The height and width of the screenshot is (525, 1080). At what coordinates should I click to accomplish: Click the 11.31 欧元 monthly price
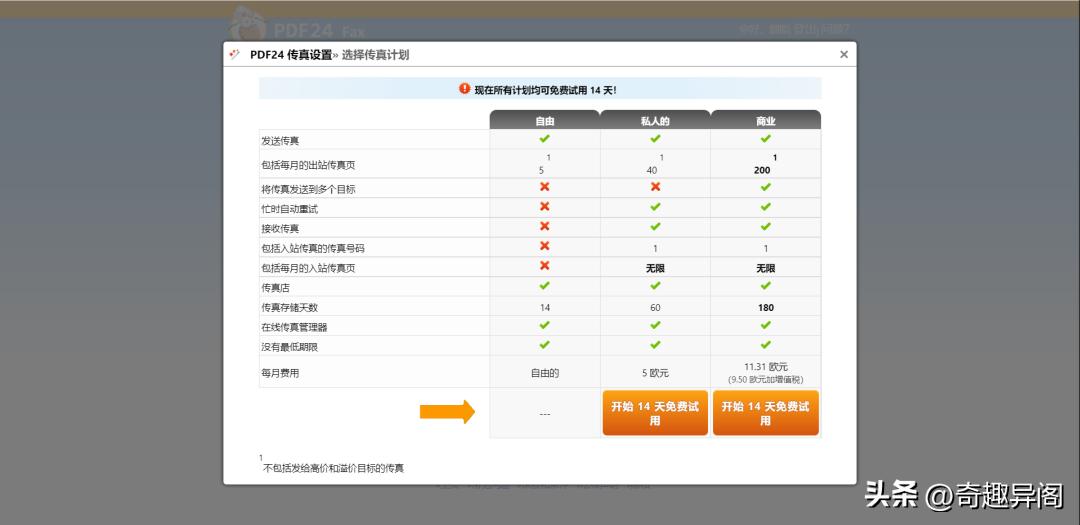(x=765, y=367)
